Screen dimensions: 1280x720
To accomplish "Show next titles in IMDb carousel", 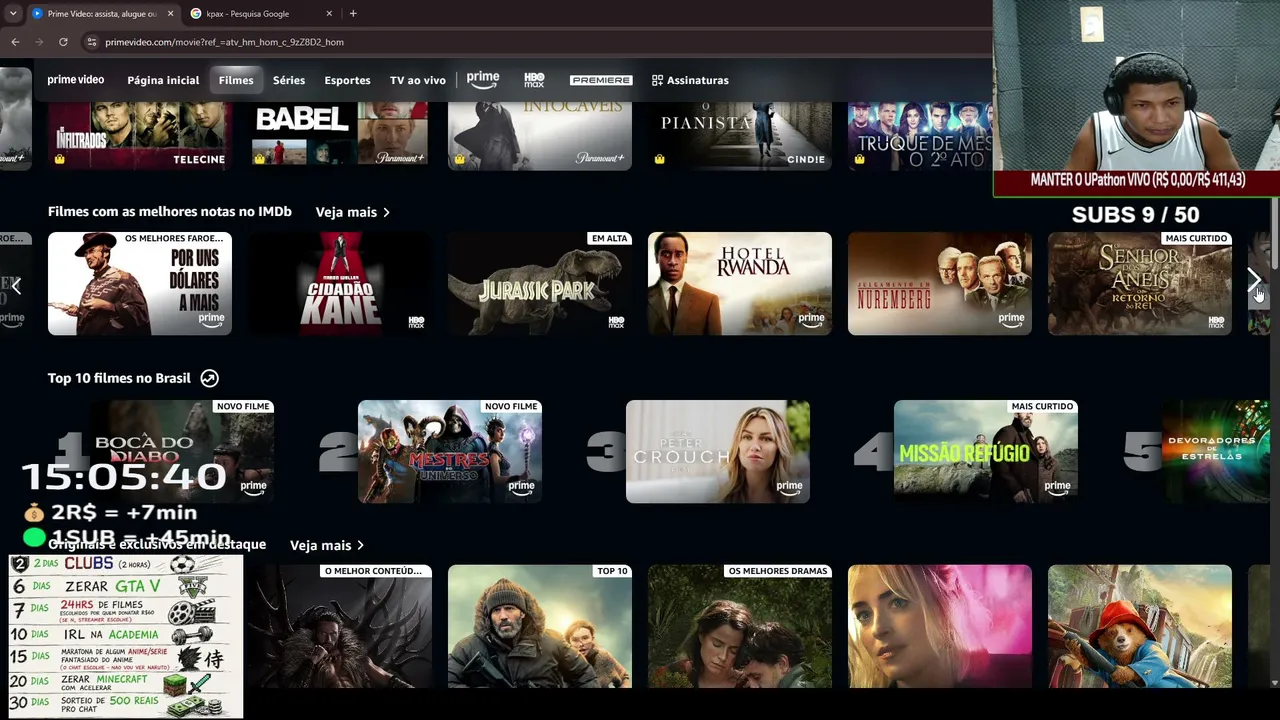I will coord(1254,282).
